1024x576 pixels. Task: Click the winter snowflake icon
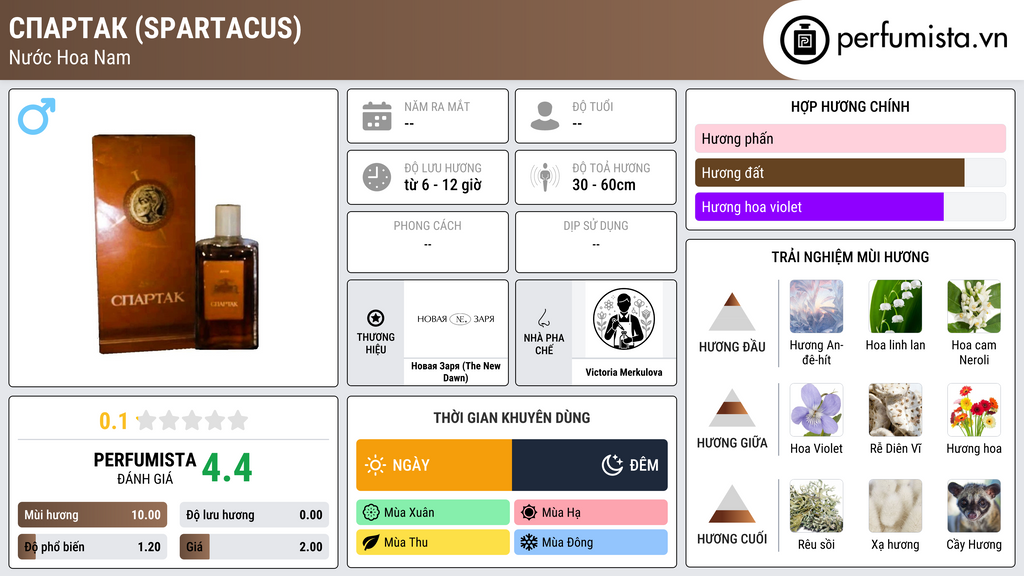529,542
